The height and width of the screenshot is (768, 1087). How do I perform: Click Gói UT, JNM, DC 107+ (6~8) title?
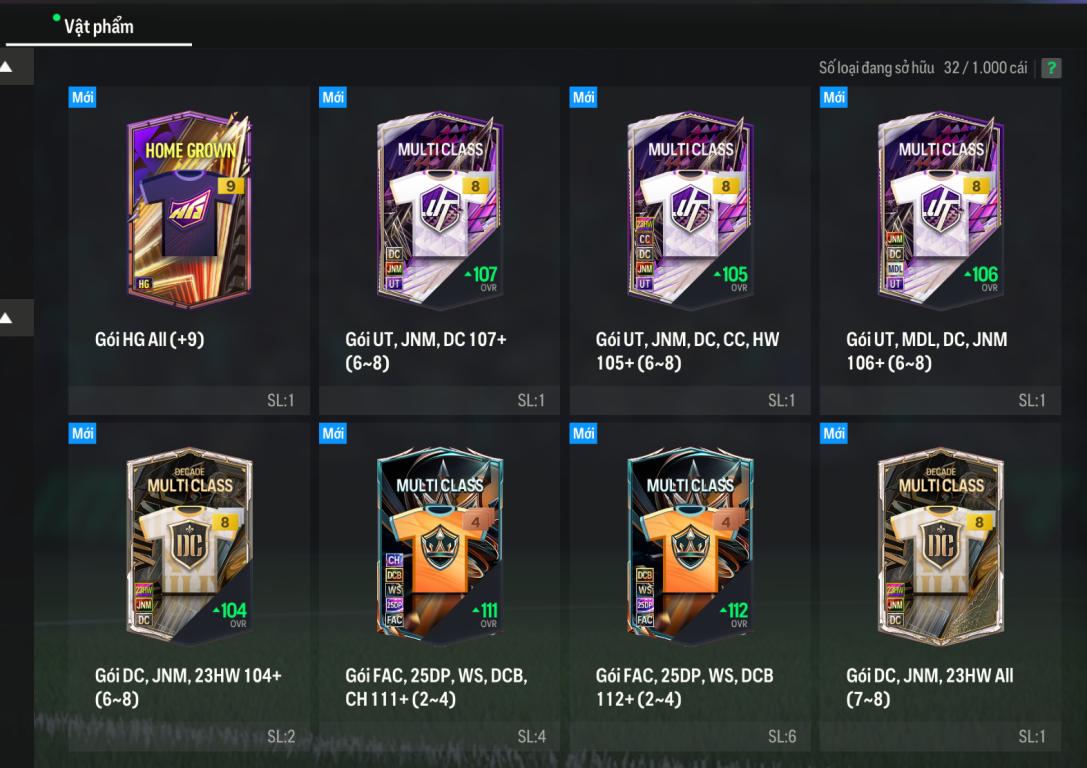(426, 351)
